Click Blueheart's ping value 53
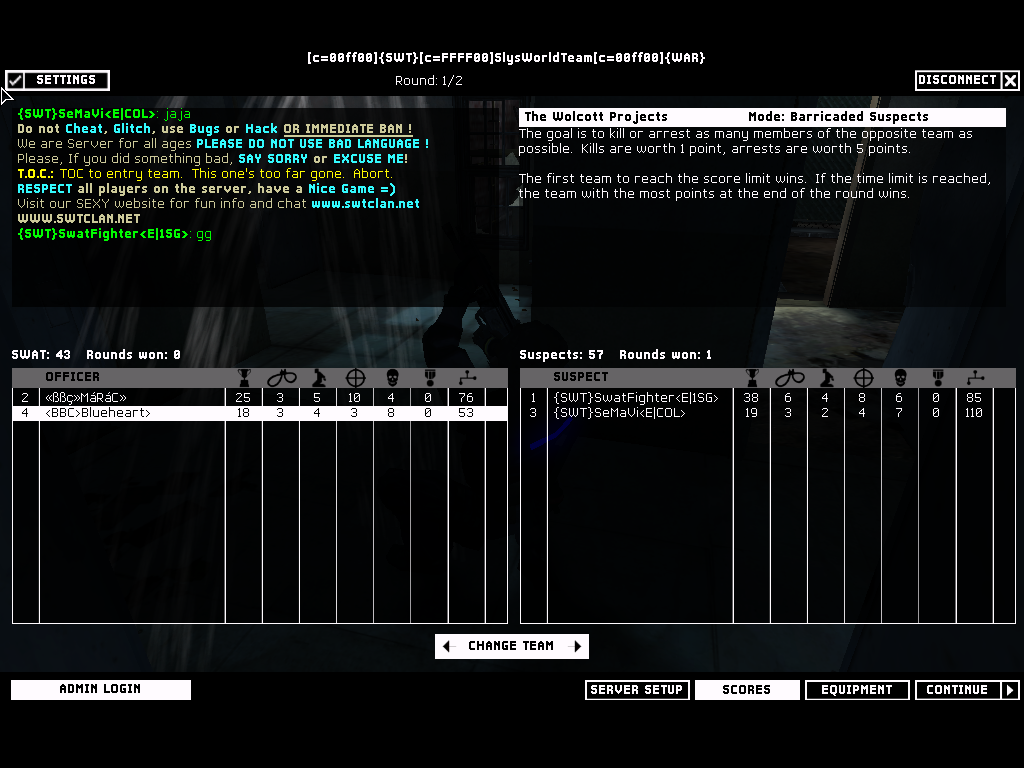Image resolution: width=1024 pixels, height=768 pixels. tap(466, 413)
